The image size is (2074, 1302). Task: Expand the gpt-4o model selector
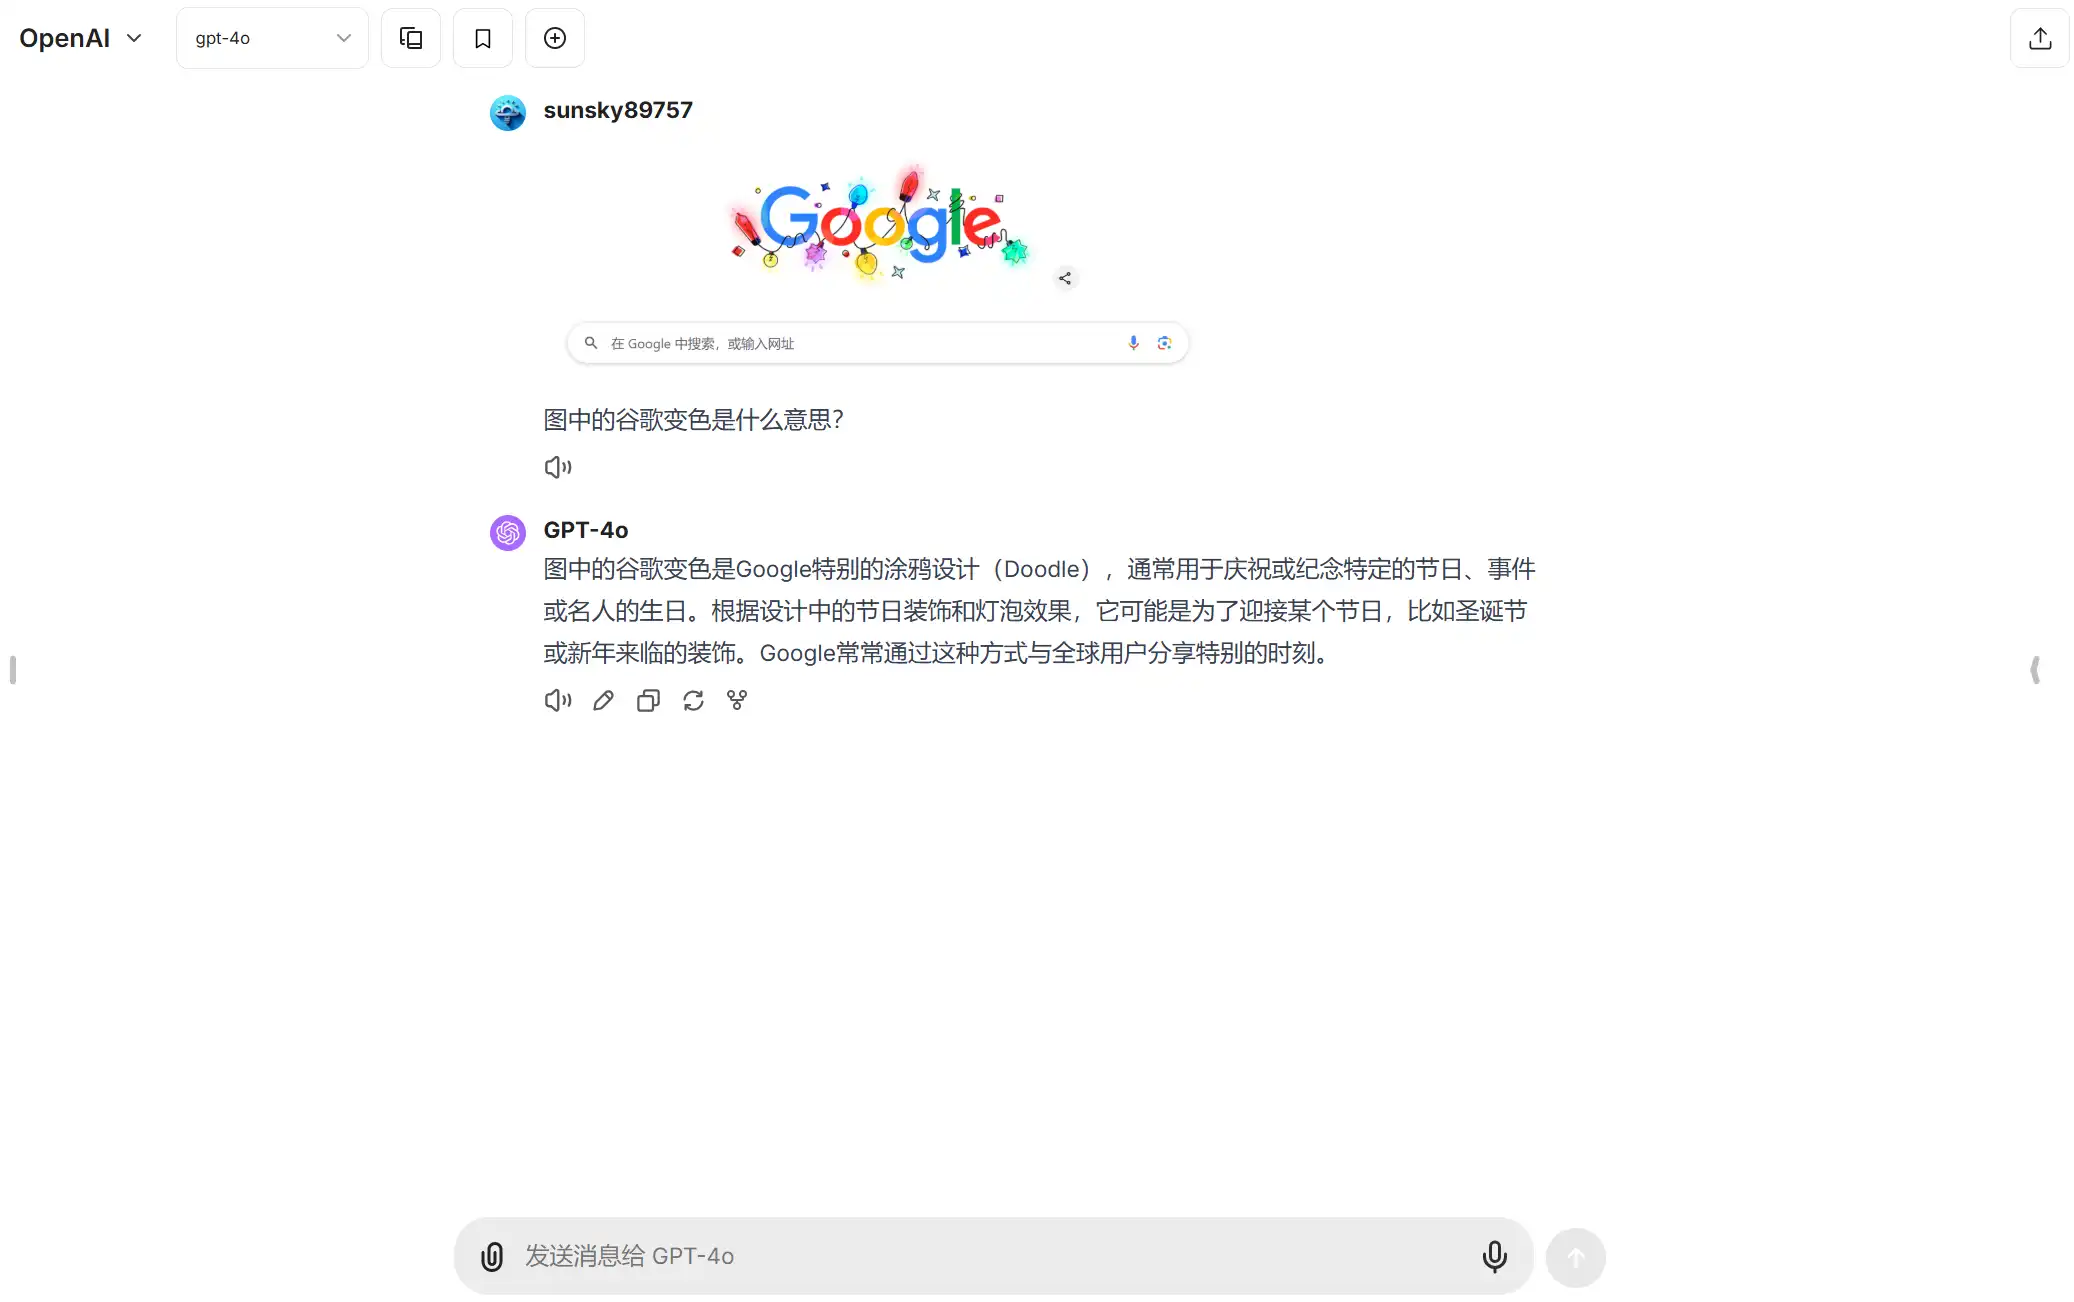point(272,38)
